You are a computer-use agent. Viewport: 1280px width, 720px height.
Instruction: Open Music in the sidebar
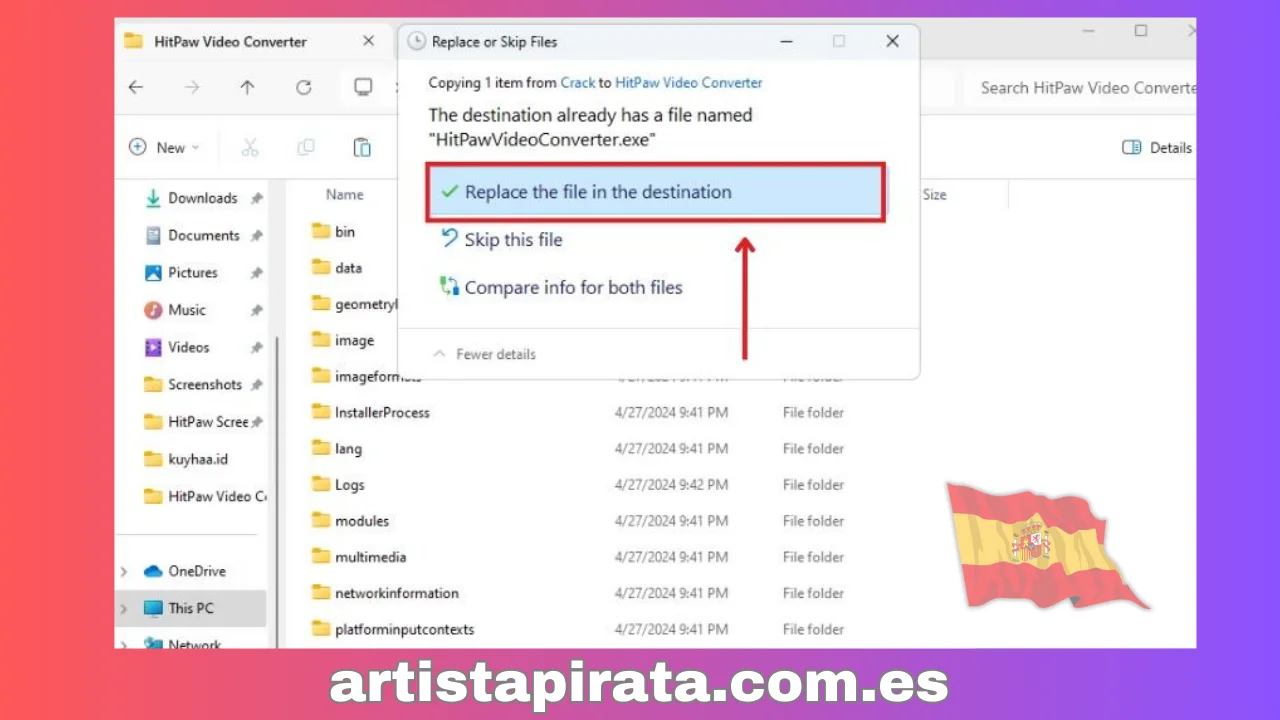pos(187,310)
